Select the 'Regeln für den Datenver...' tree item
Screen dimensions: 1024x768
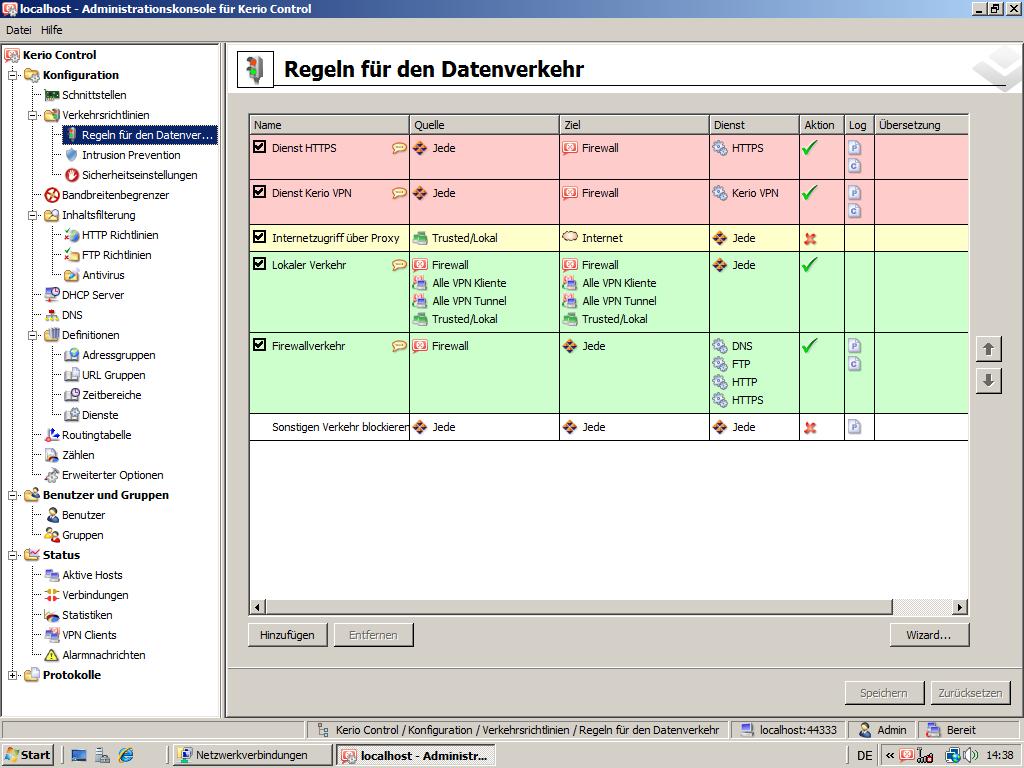(x=140, y=135)
